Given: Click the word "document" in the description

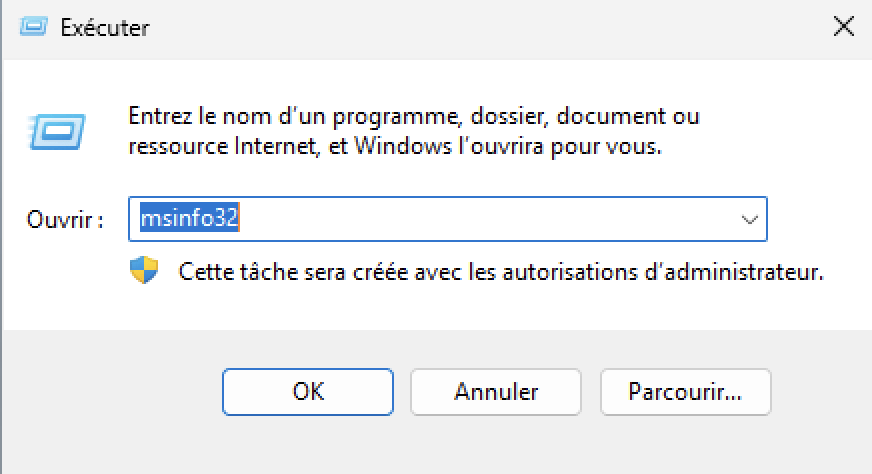Looking at the screenshot, I should 611,116.
